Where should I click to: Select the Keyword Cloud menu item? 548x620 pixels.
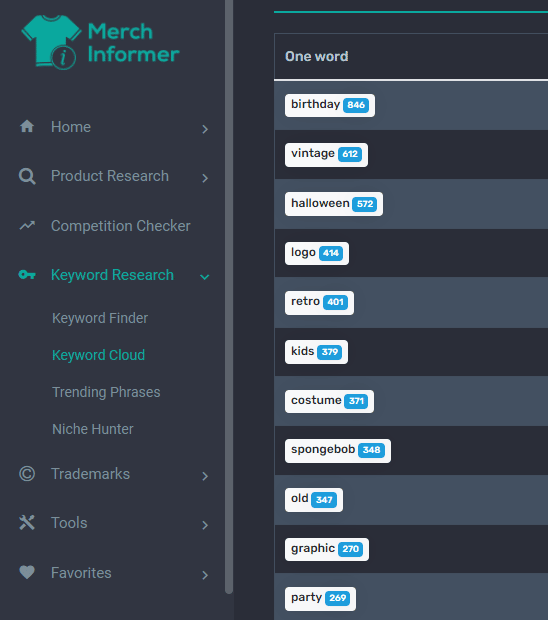[98, 355]
